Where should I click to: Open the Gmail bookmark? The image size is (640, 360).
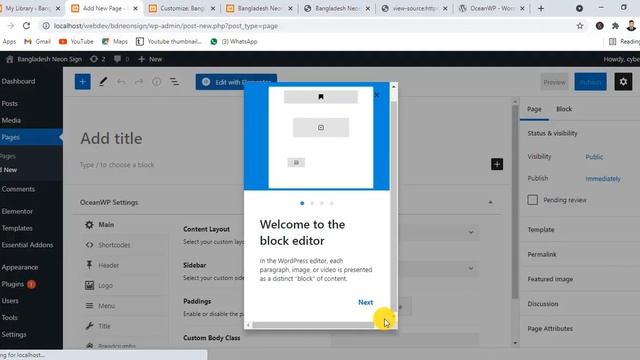coord(38,41)
